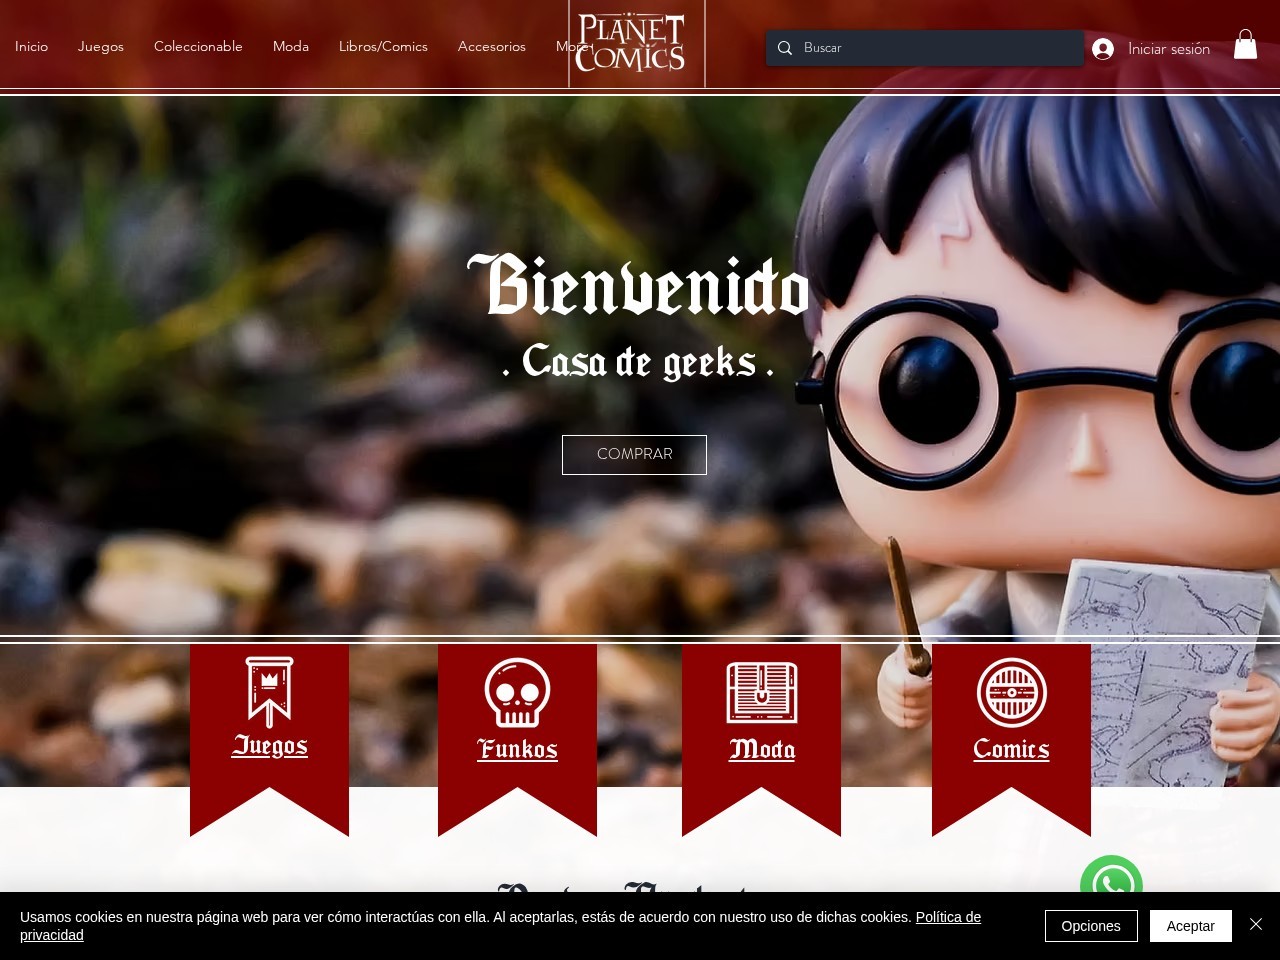Click the search magnifier icon
The width and height of the screenshot is (1280, 960).
784,48
